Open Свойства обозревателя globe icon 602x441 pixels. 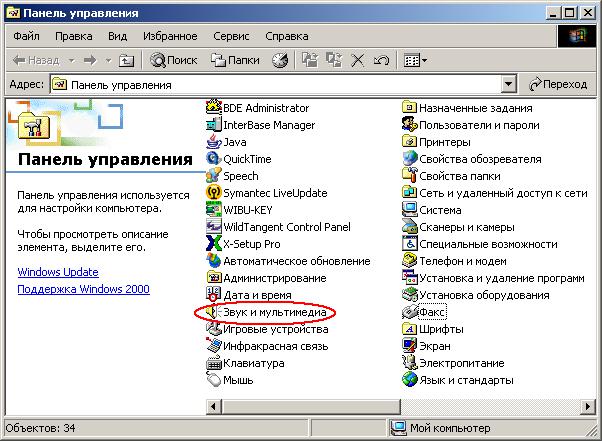pyautogui.click(x=410, y=159)
